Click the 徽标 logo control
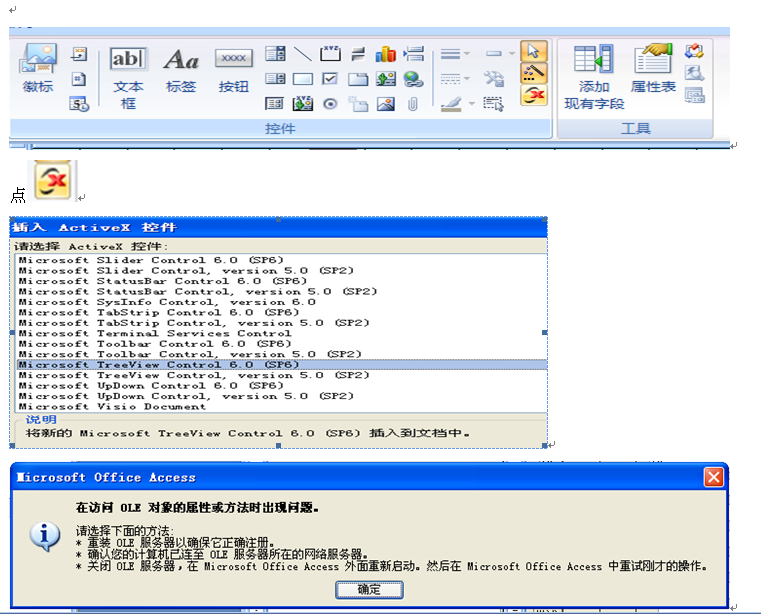This screenshot has width=761, height=614. coord(38,68)
